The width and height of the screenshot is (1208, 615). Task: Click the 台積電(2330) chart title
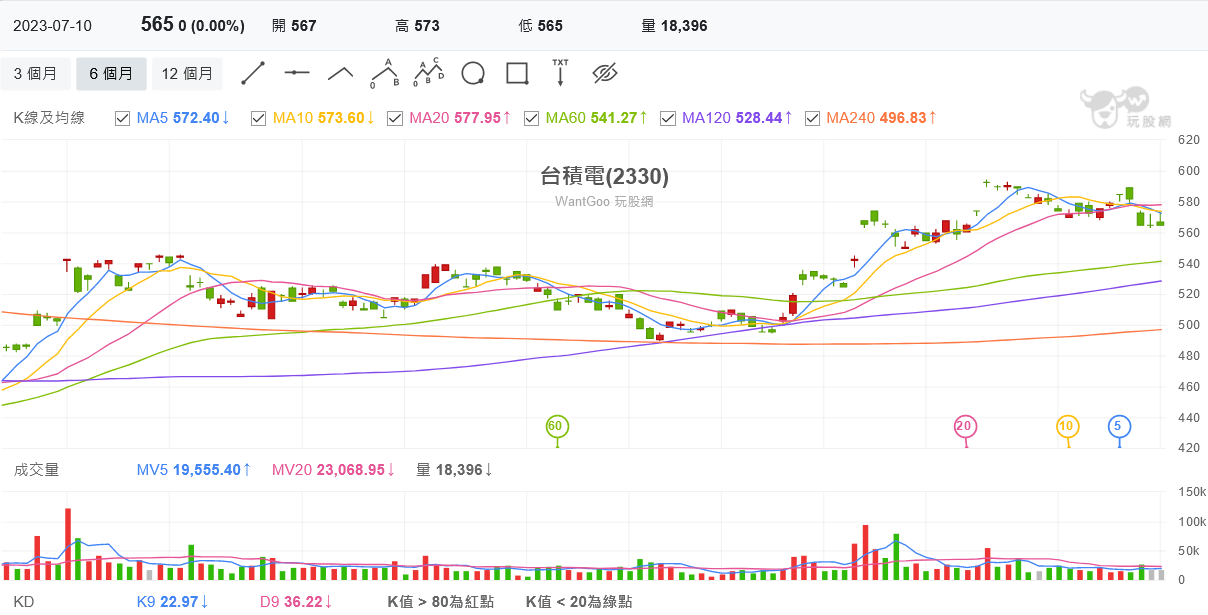point(604,177)
